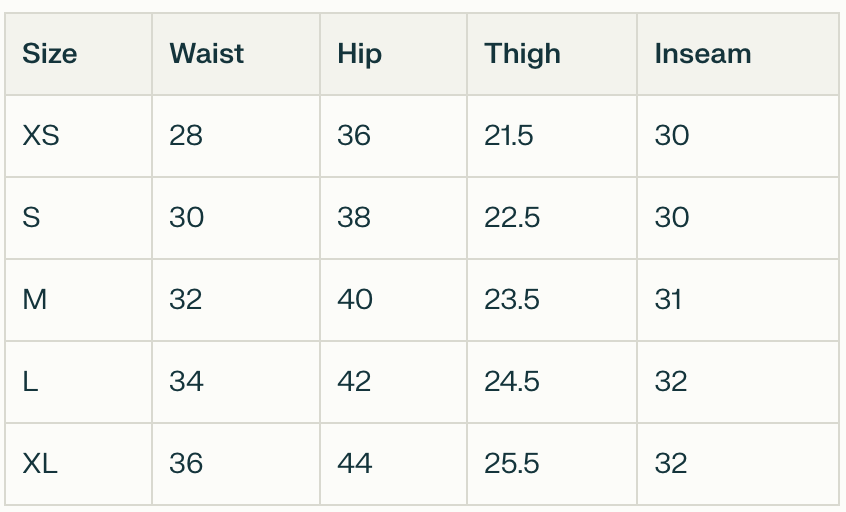Click hip value 38 in S row
This screenshot has height=512, width=846.
tap(354, 218)
